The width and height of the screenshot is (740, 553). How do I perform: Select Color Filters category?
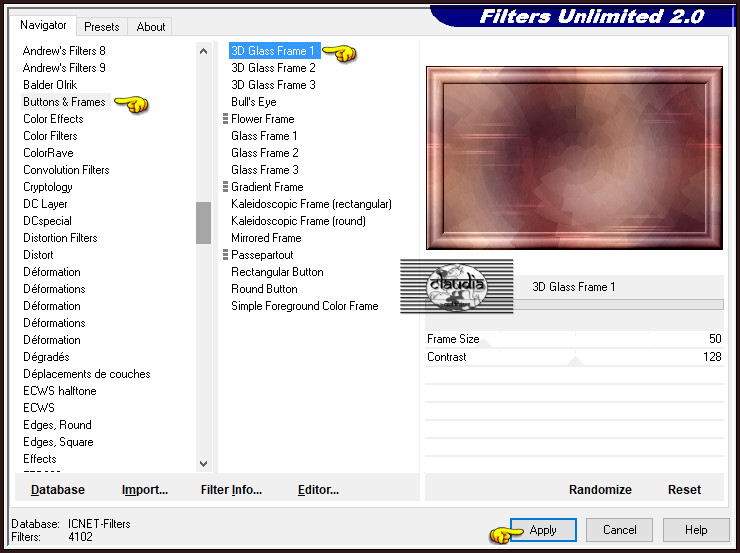coord(50,136)
